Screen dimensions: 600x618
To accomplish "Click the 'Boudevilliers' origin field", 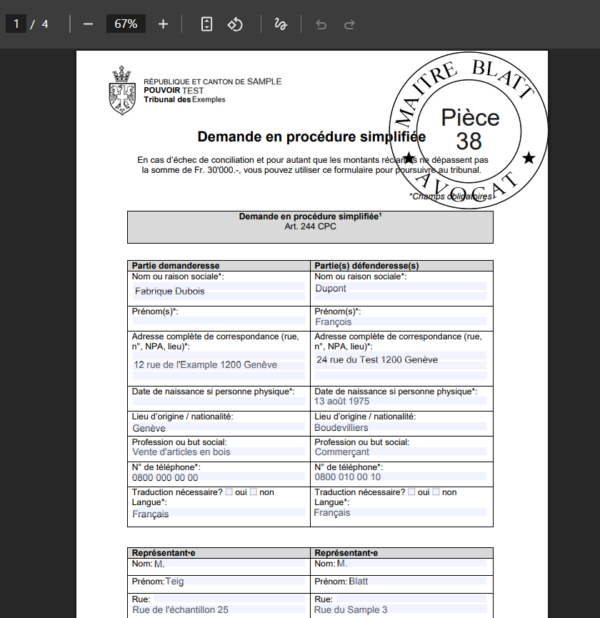I will [x=401, y=427].
